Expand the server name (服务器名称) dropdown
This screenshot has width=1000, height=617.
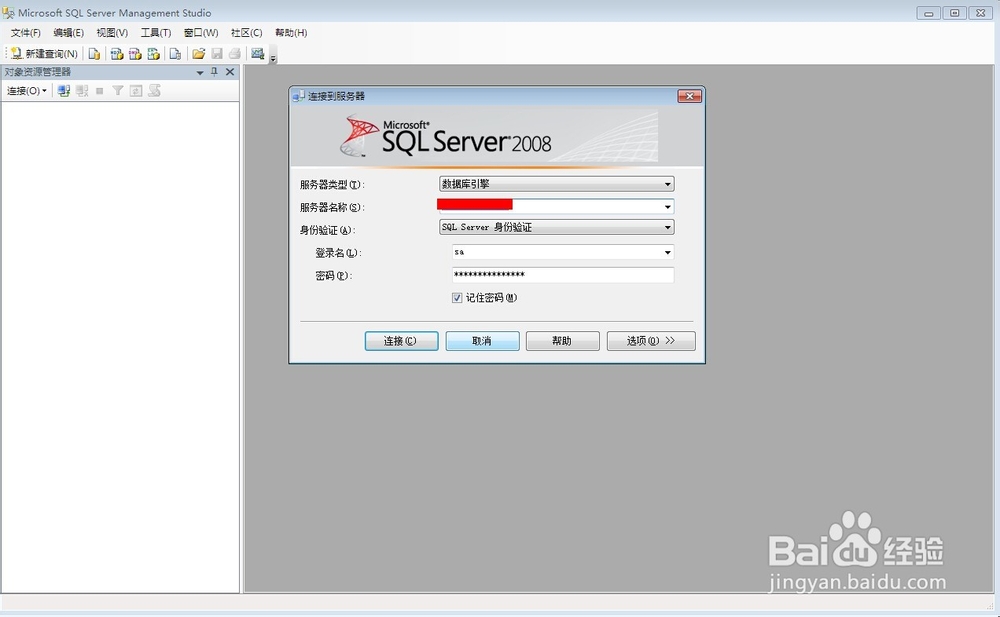click(667, 207)
